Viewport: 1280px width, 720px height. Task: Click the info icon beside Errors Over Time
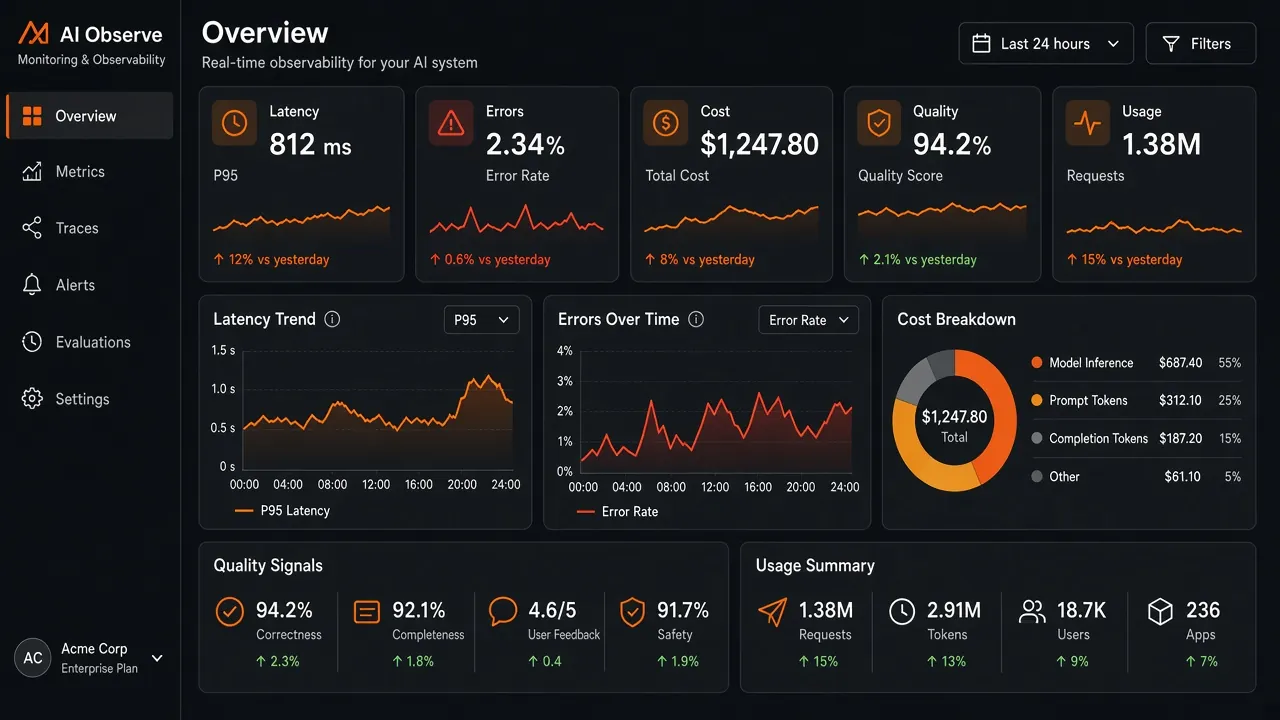(x=697, y=319)
